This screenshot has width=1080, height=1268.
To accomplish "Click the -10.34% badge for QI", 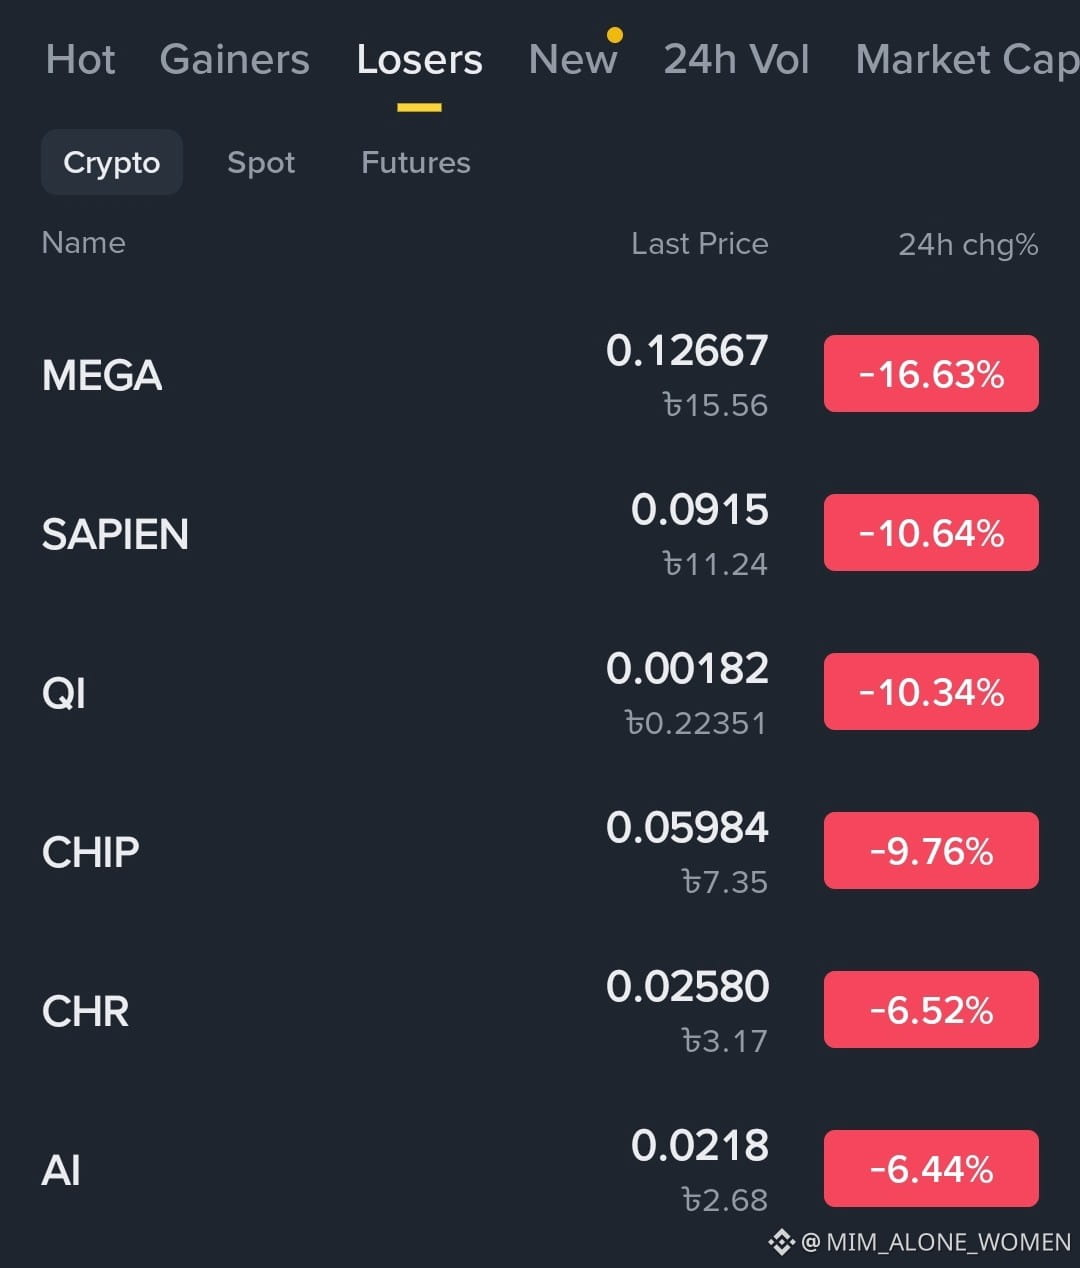I will pos(931,692).
